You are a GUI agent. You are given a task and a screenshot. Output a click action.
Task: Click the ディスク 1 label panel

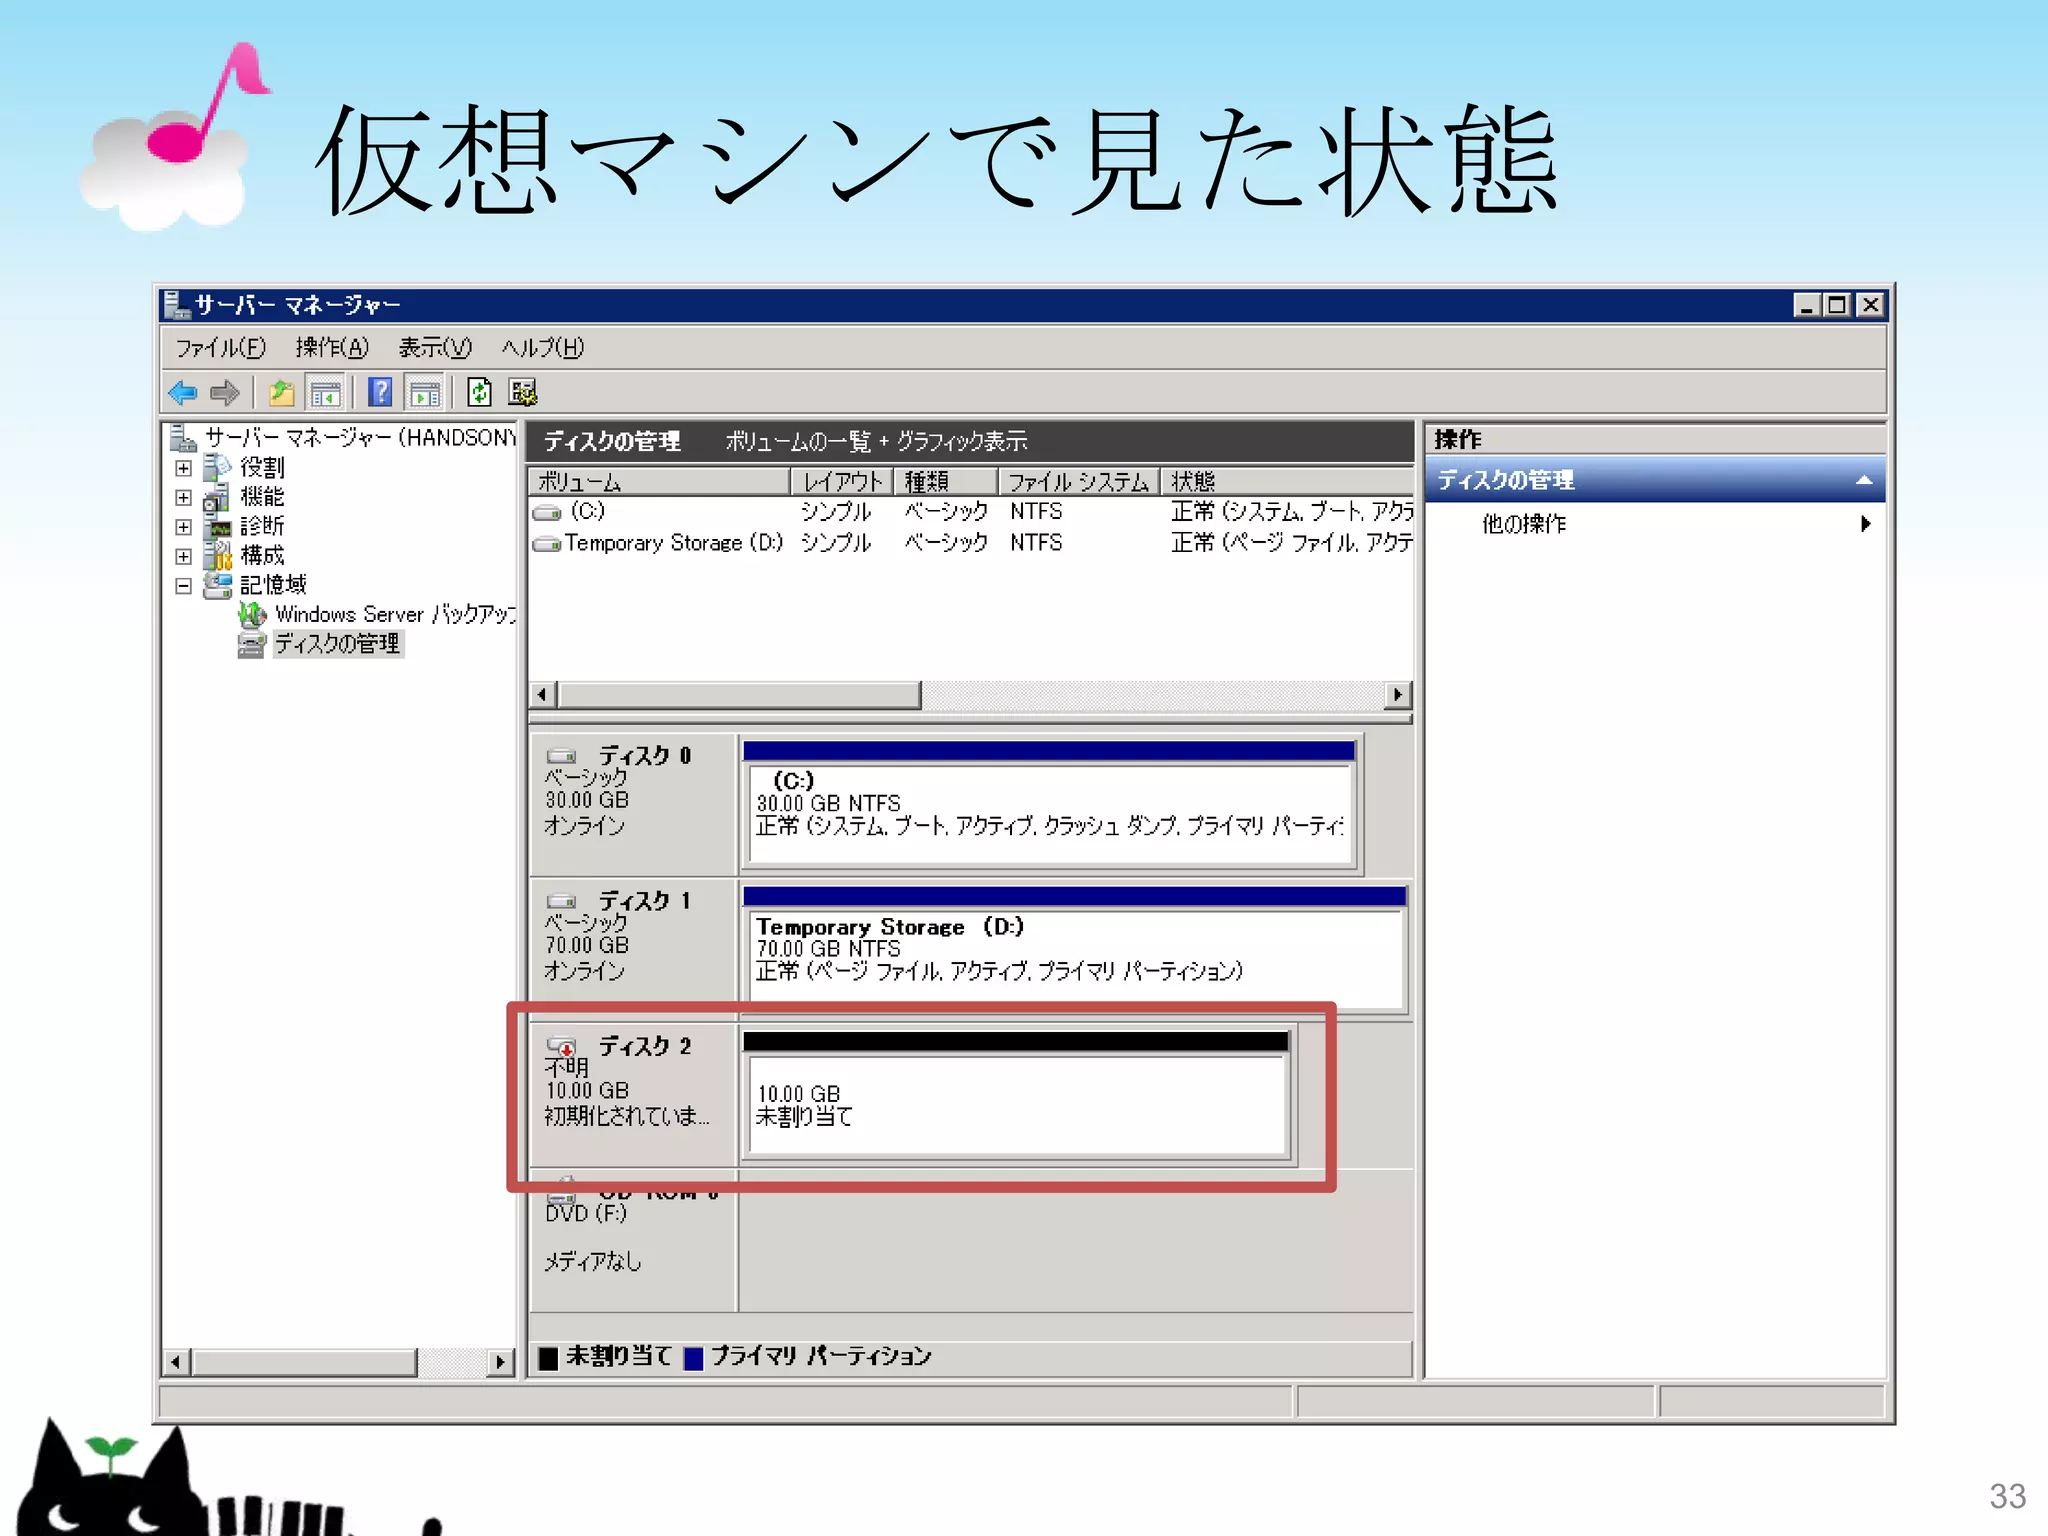(634, 948)
